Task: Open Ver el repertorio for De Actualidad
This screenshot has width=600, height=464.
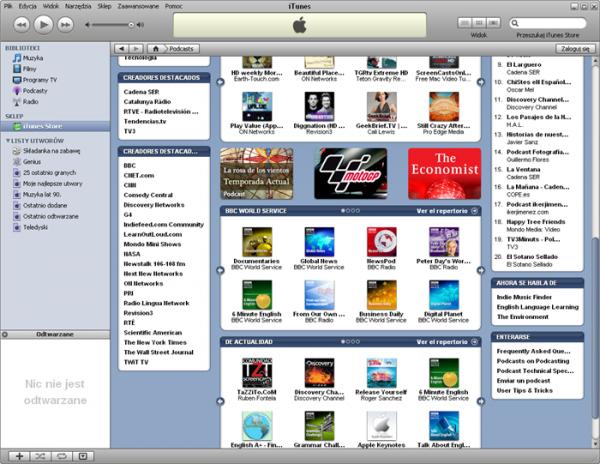Action: click(x=447, y=342)
